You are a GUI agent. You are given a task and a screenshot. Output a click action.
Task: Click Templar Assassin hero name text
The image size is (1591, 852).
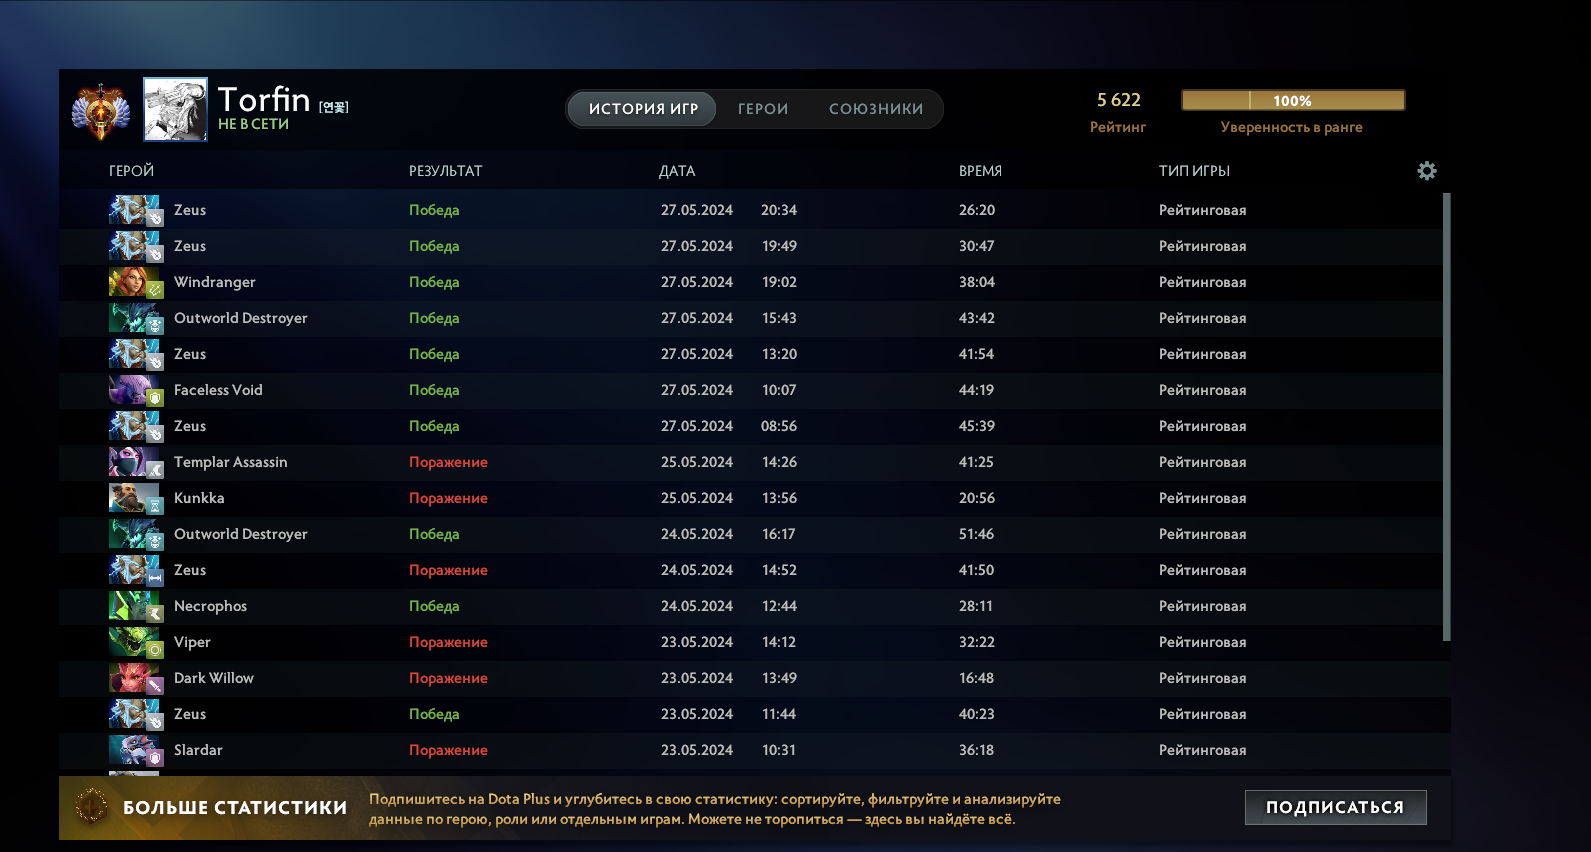point(231,462)
